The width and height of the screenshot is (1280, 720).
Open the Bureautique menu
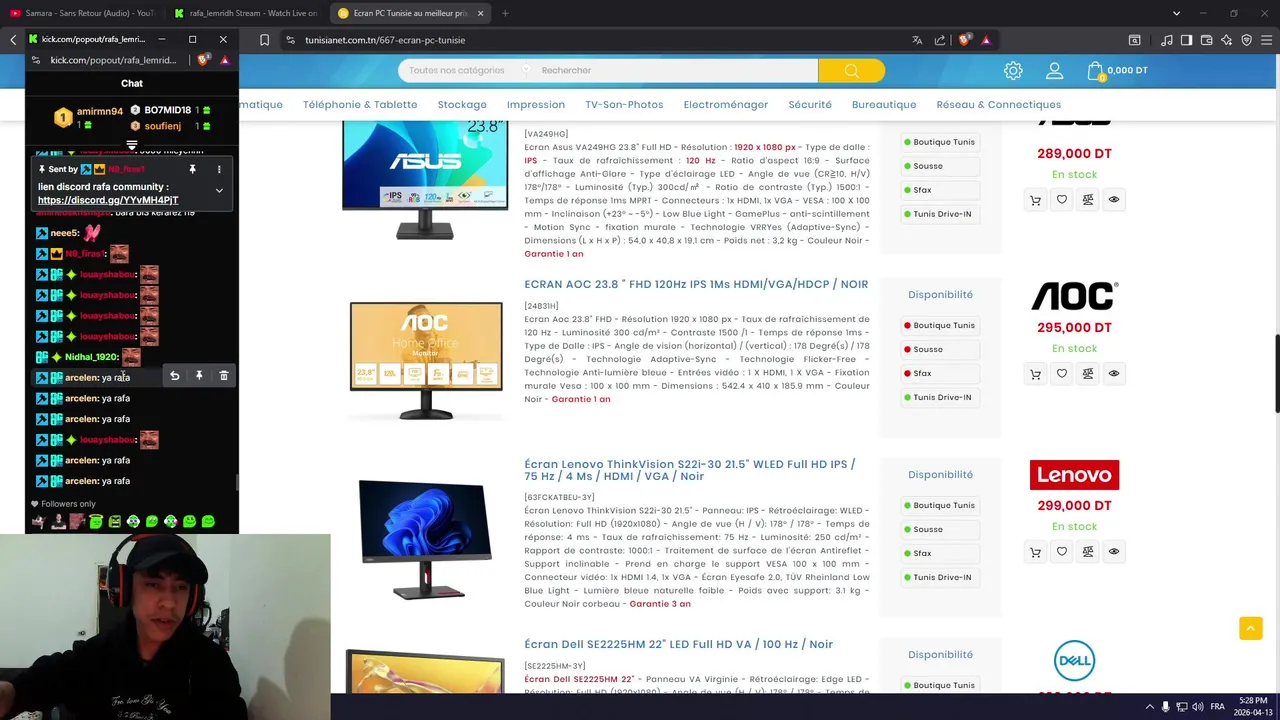(884, 104)
